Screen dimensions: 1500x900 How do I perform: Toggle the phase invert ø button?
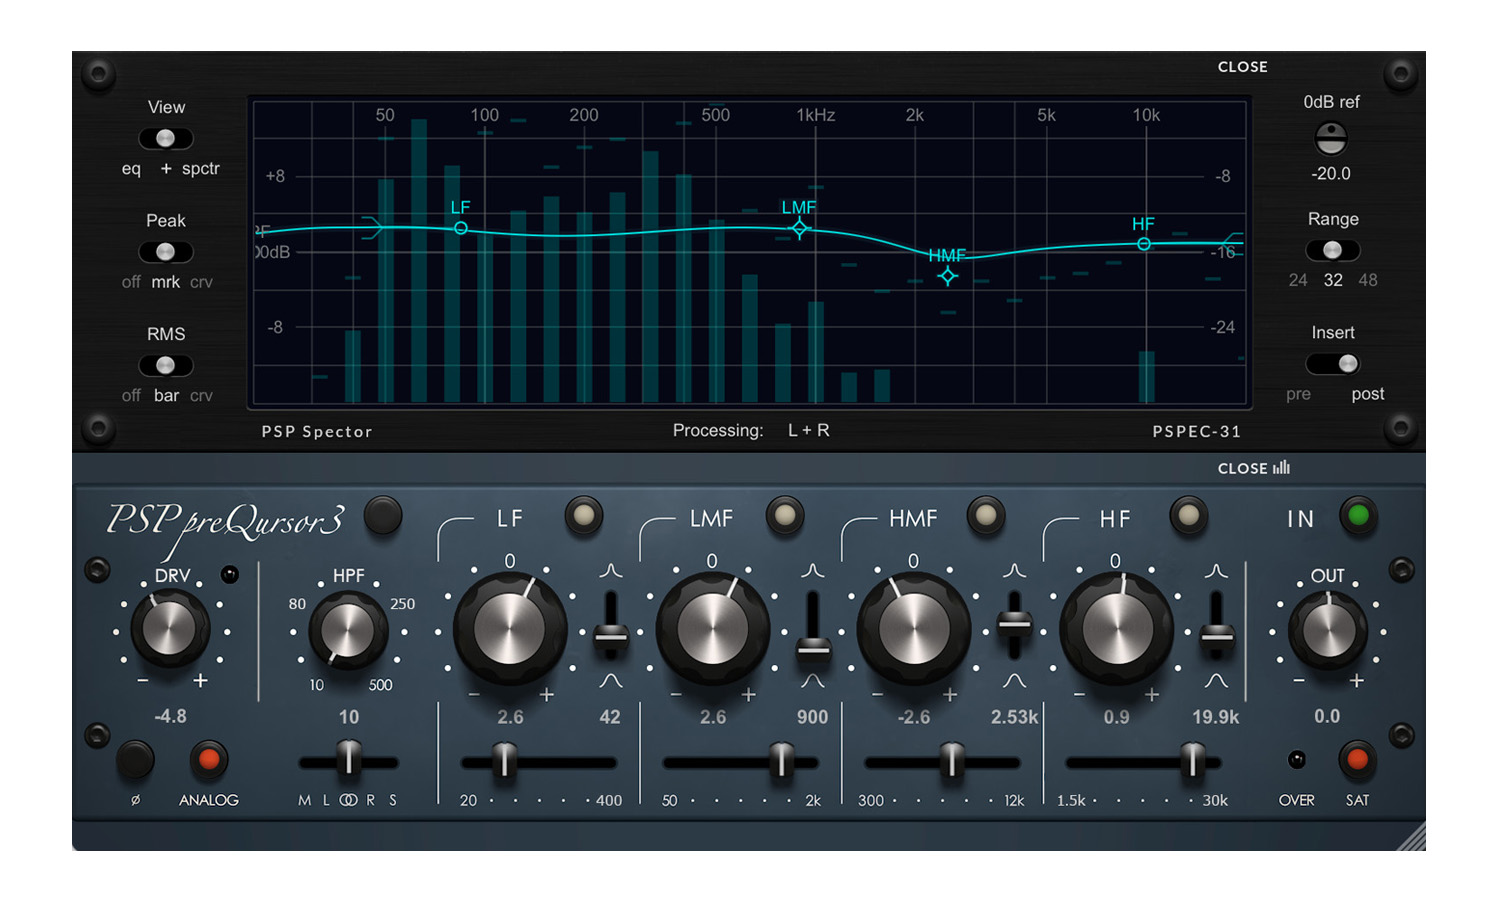coord(135,760)
